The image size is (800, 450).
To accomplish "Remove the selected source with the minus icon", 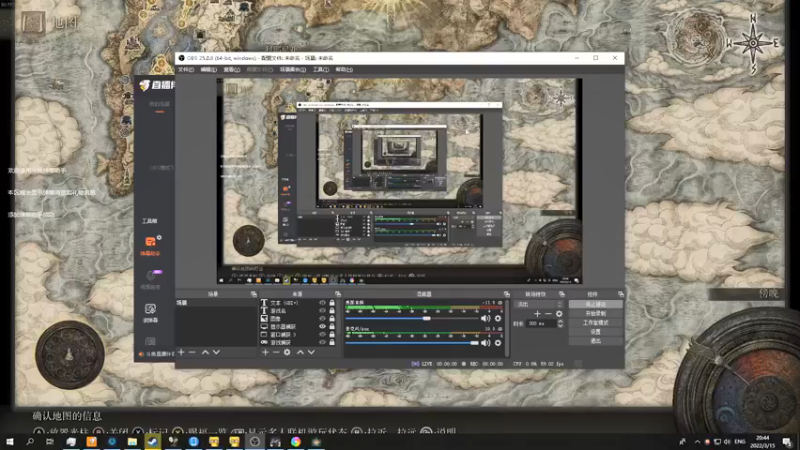I will point(276,352).
